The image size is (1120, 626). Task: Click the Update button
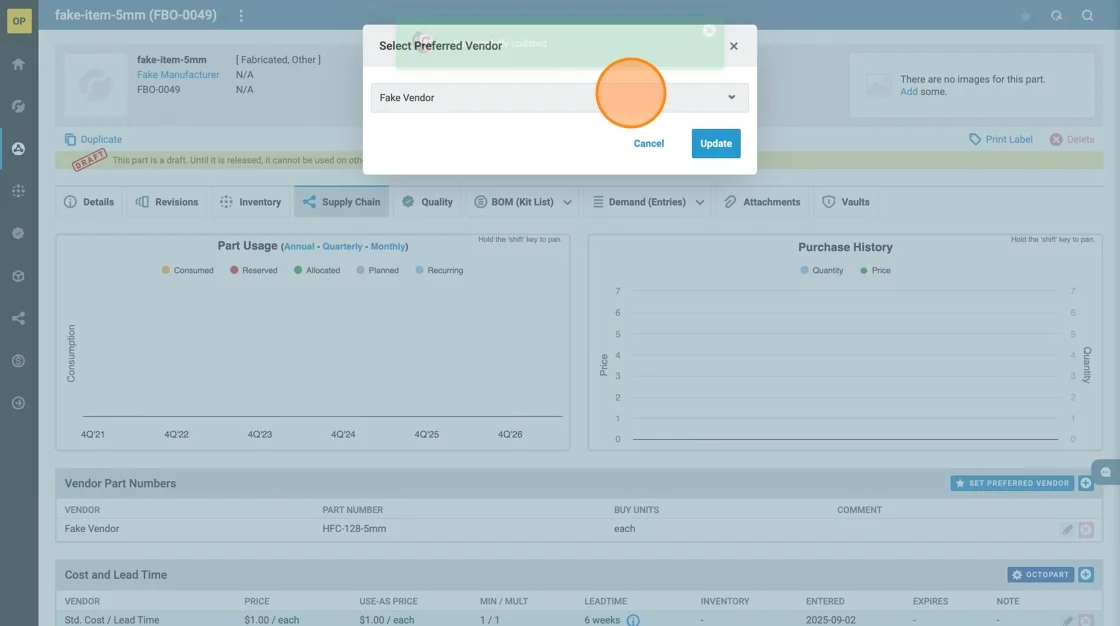pos(716,143)
